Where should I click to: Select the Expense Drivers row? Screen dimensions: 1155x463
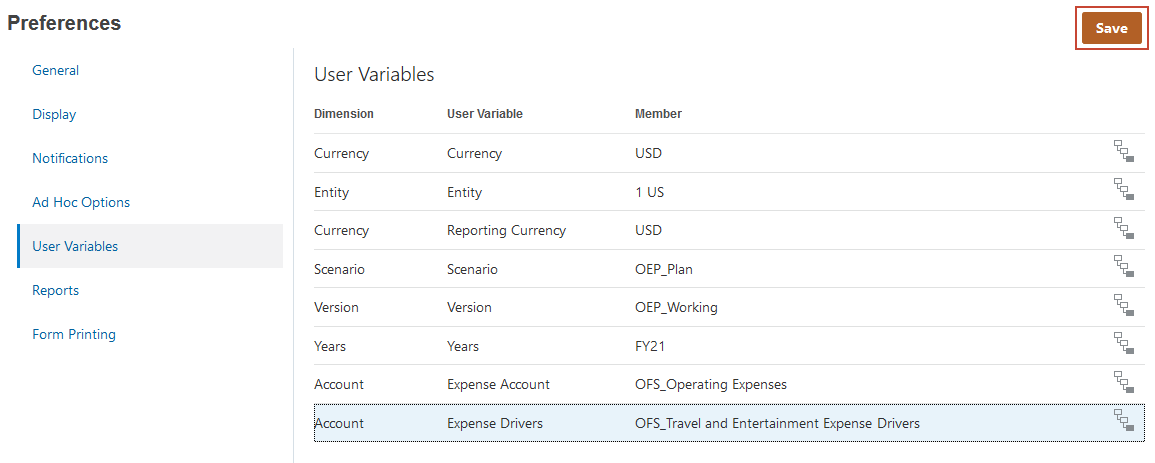495,423
